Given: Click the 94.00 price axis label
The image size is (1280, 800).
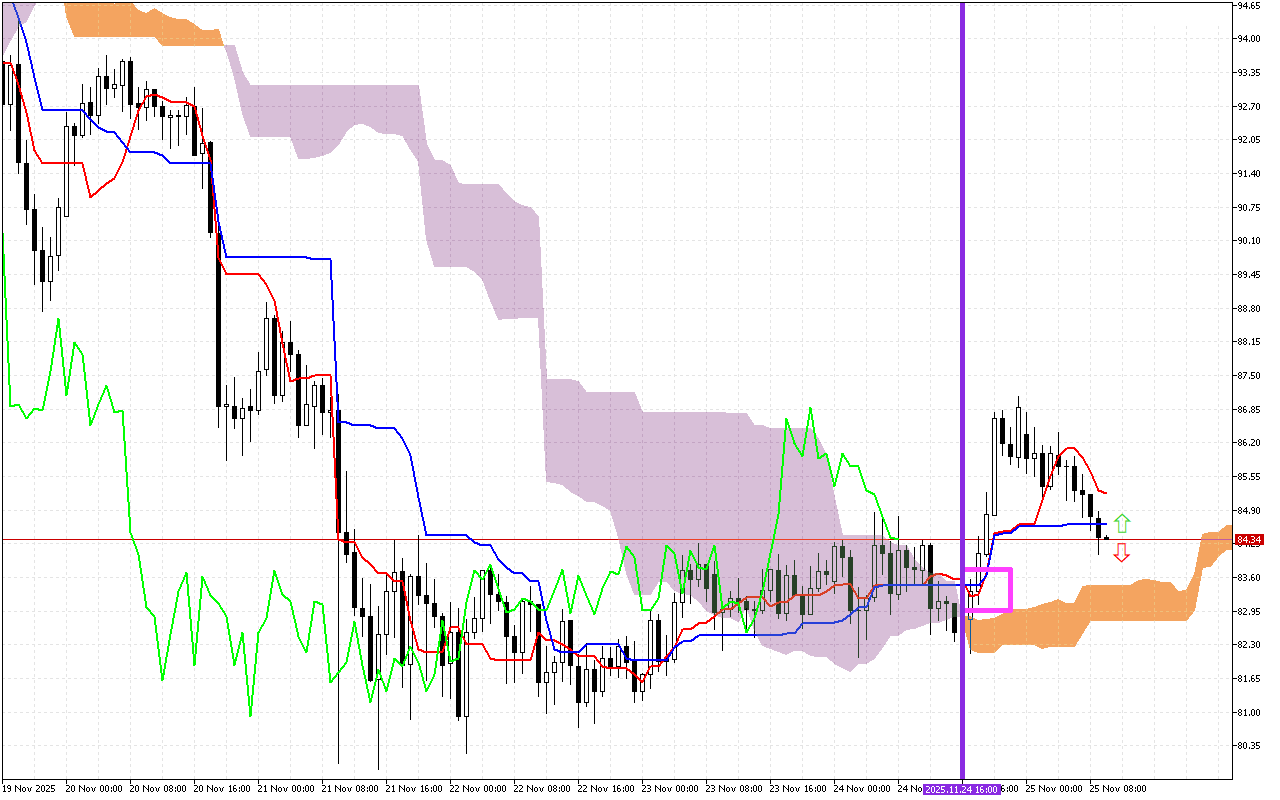Looking at the screenshot, I should pyautogui.click(x=1248, y=39).
